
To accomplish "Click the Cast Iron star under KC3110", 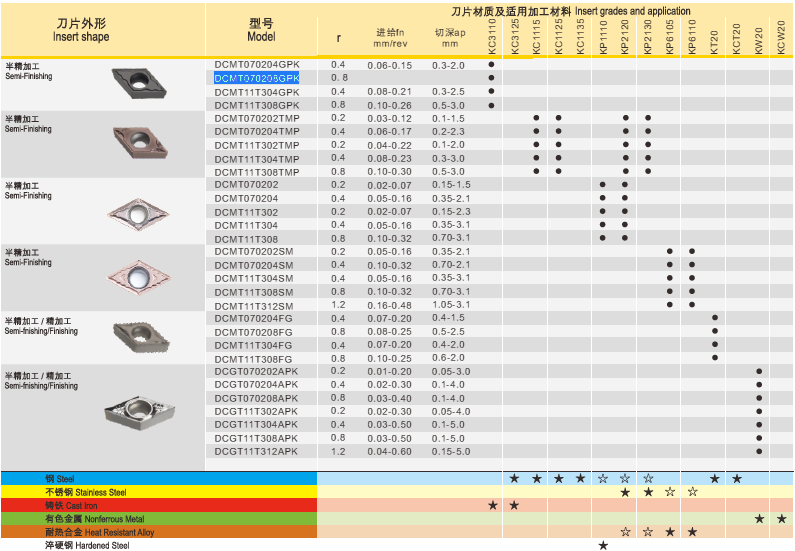I will (x=493, y=505).
